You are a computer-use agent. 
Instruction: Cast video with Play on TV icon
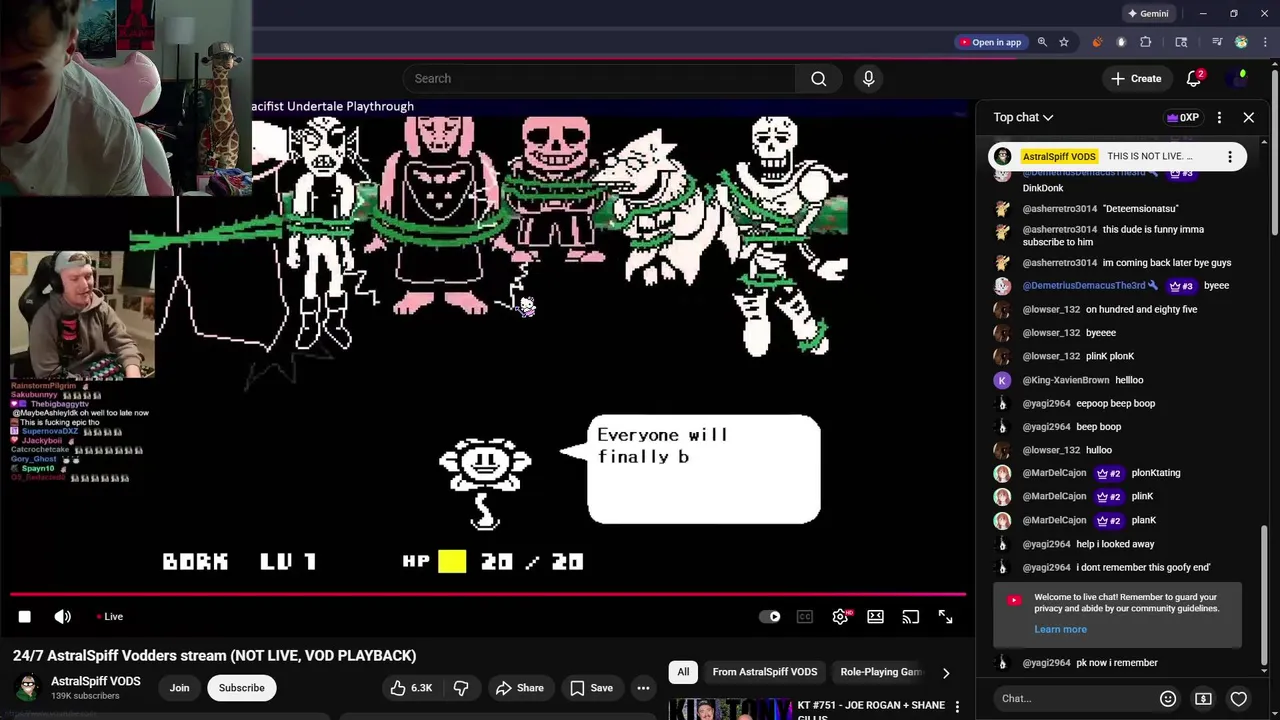point(910,617)
